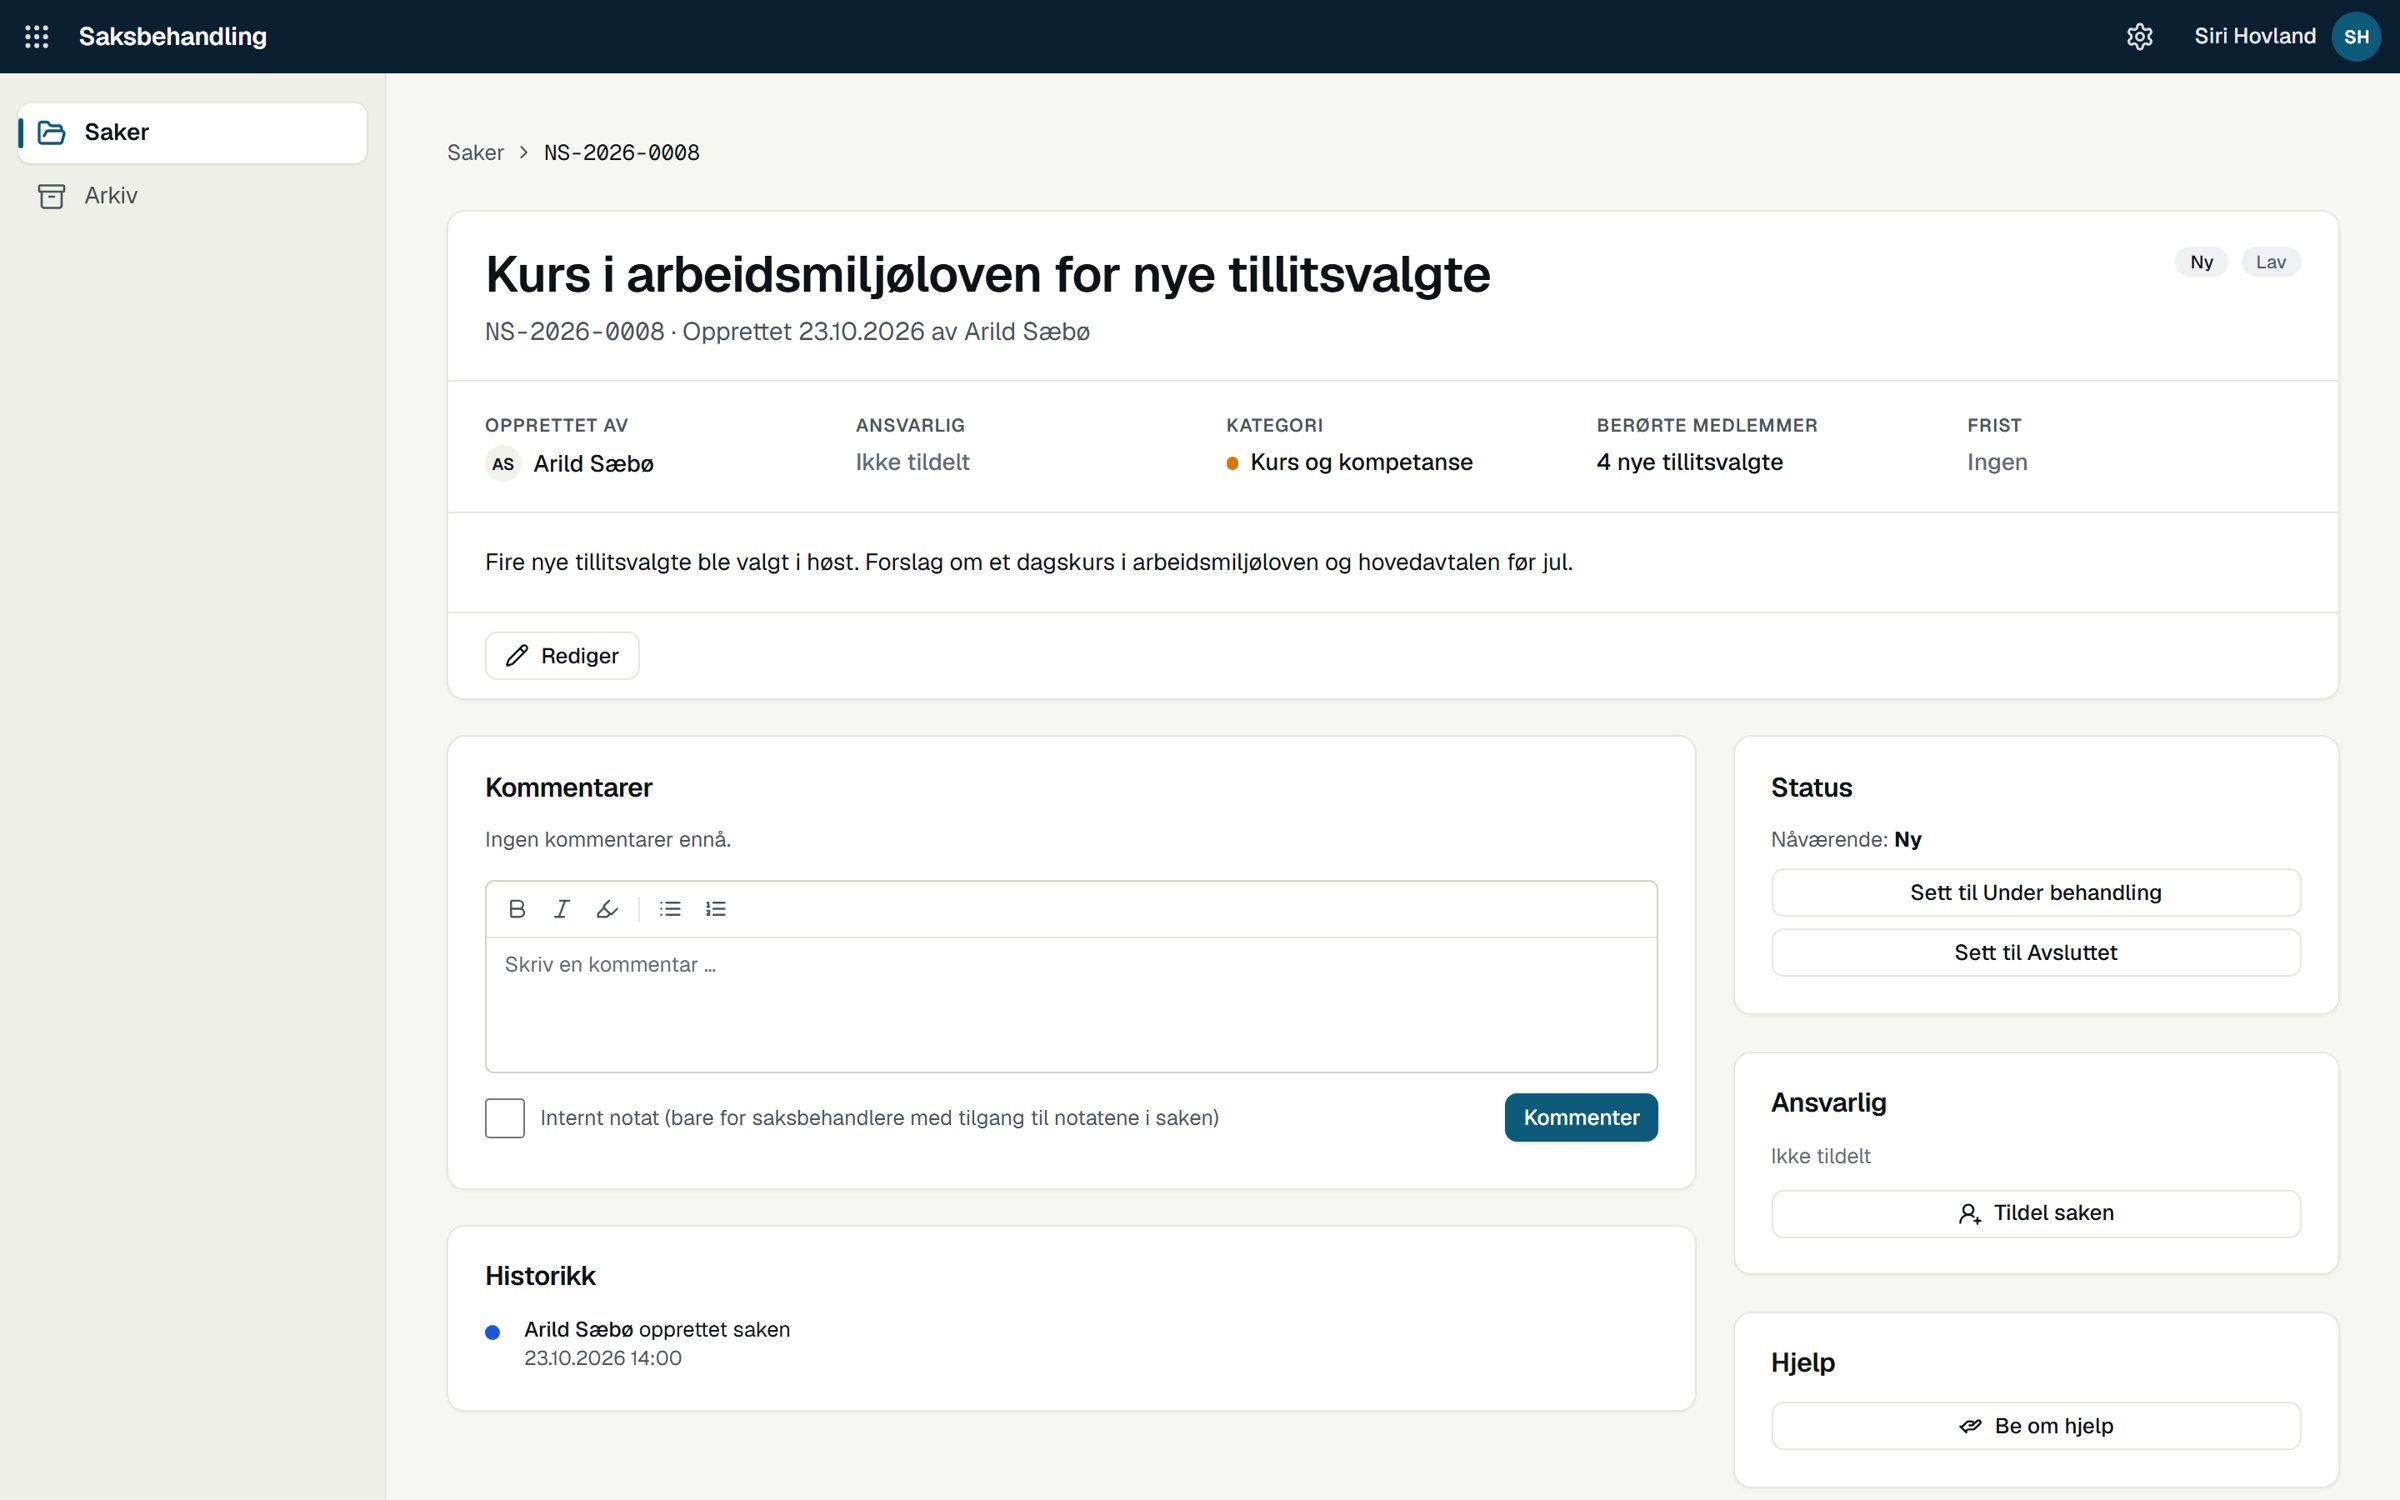Viewport: 2400px width, 1500px height.
Task: Click the Ny status badge
Action: pos(2201,262)
